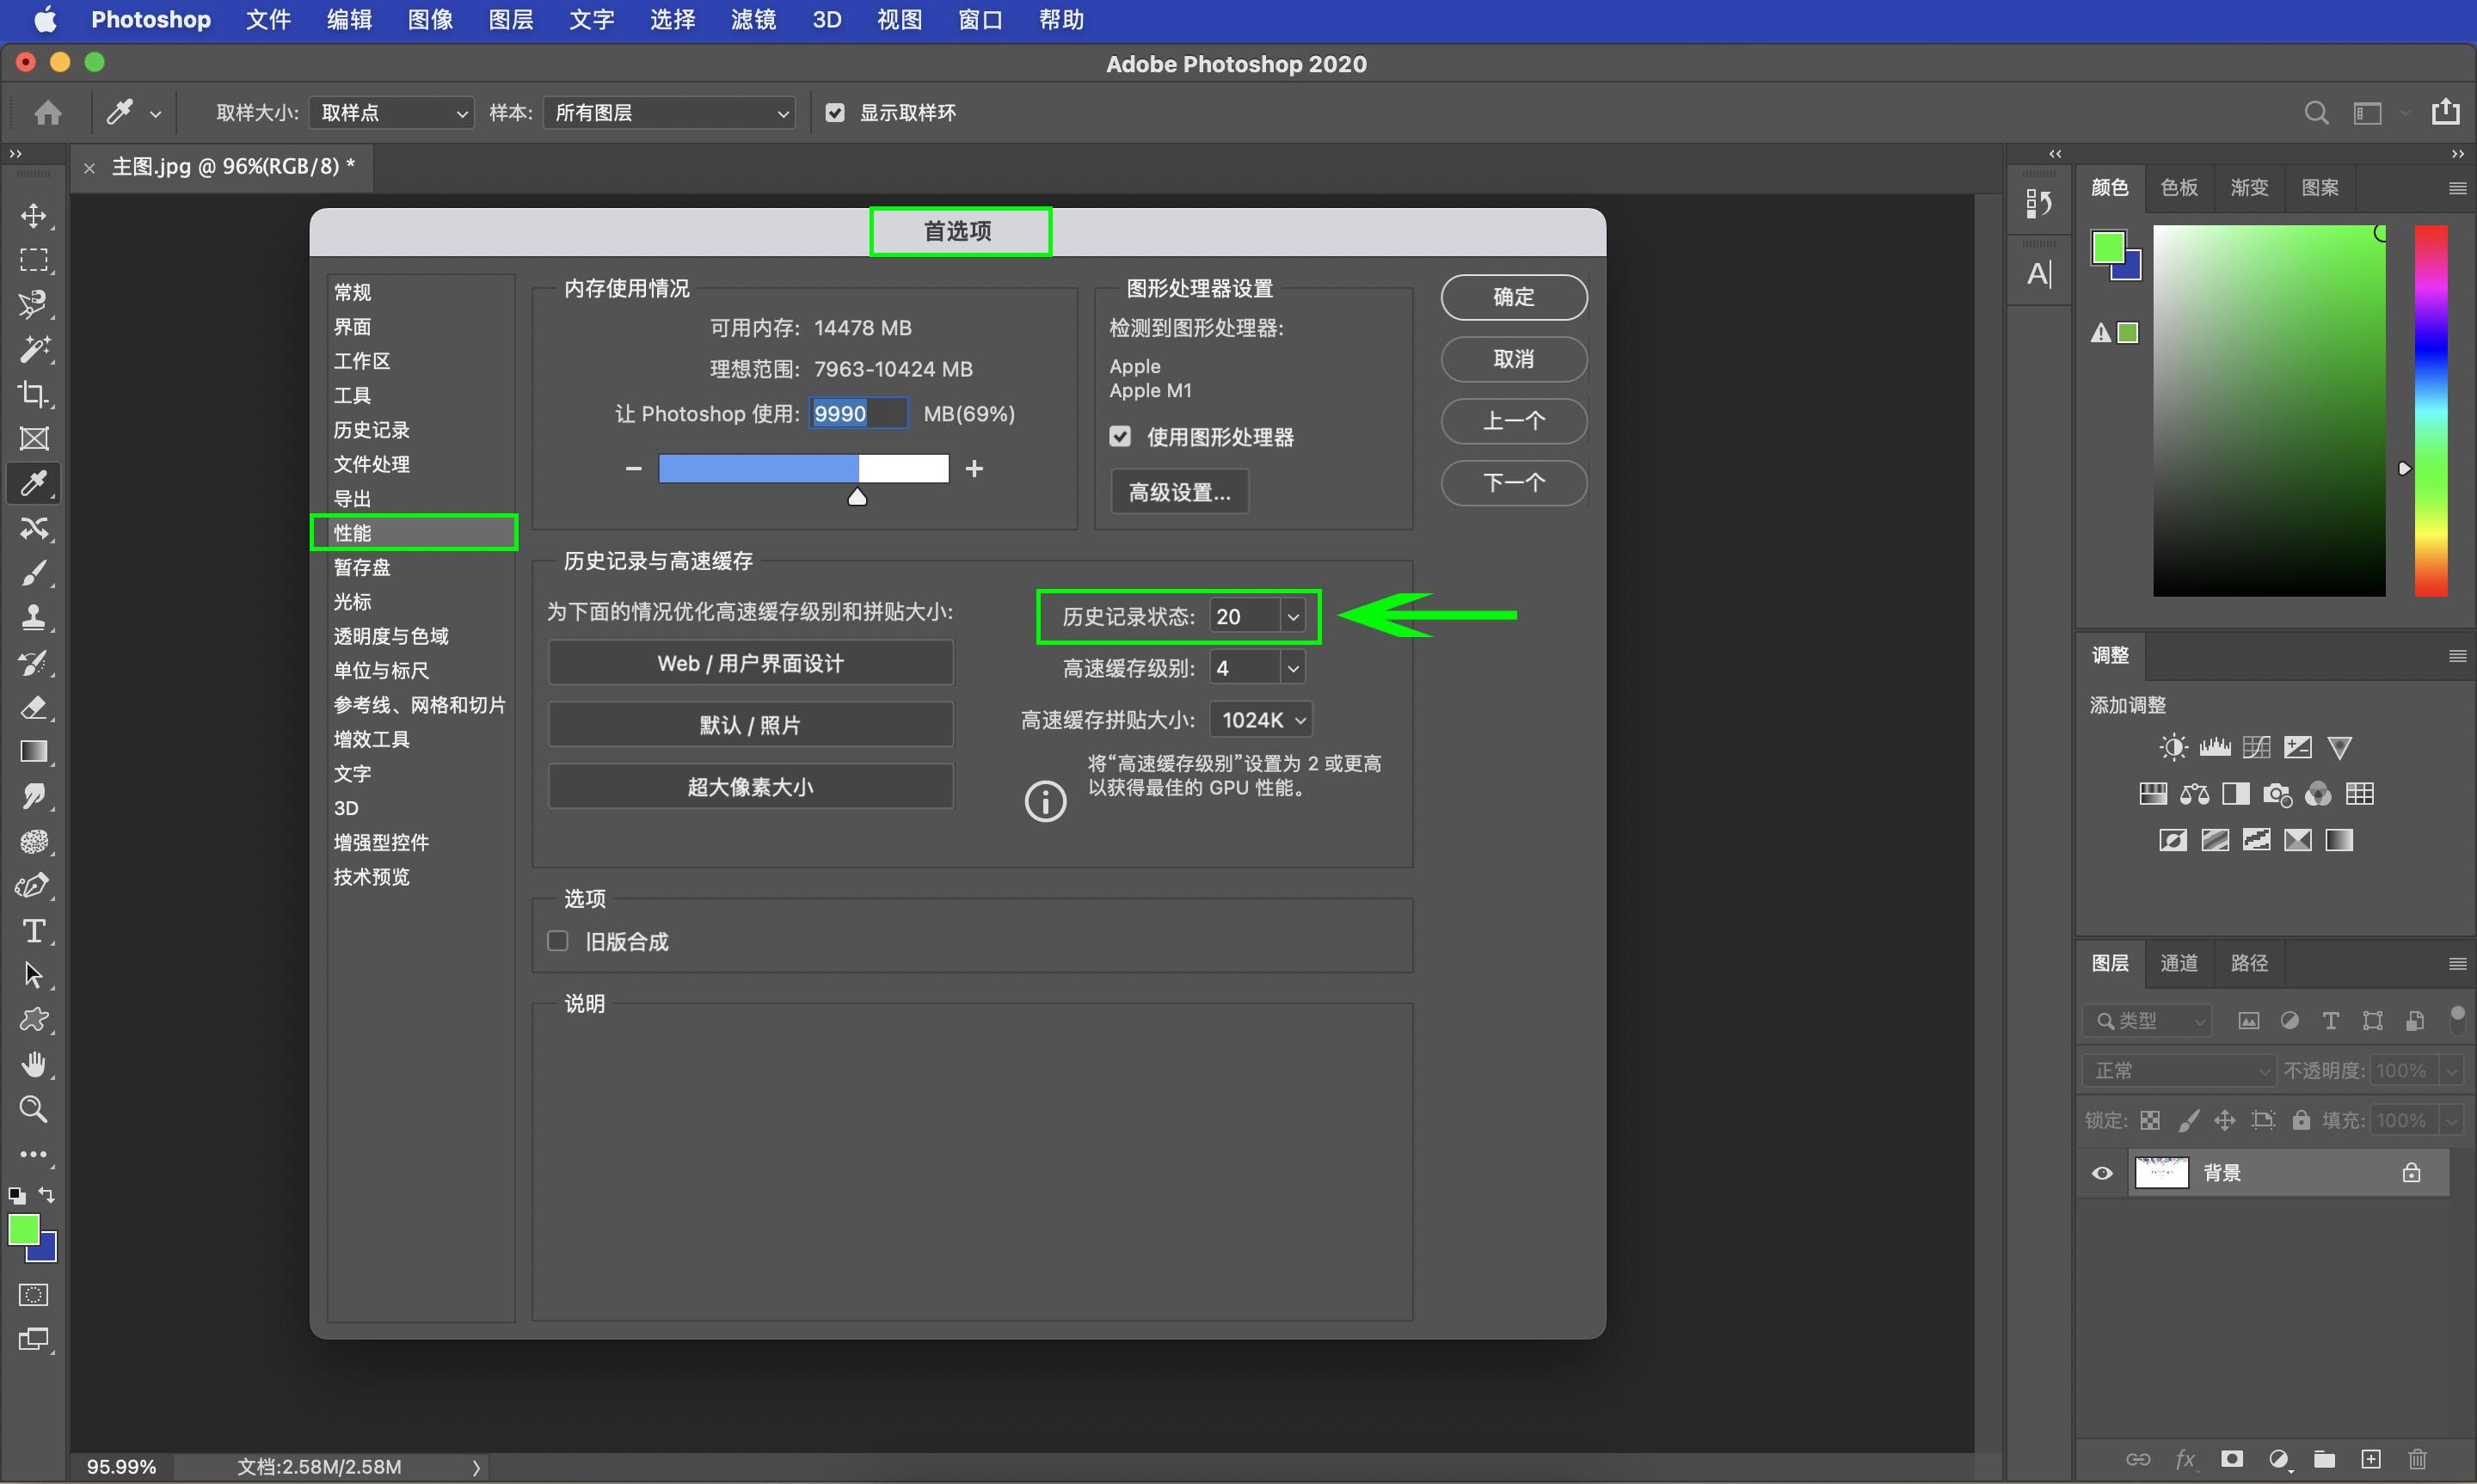Viewport: 2477px width, 1484px height.
Task: Expand the 高速缓存级别 dropdown arrow
Action: (1293, 668)
